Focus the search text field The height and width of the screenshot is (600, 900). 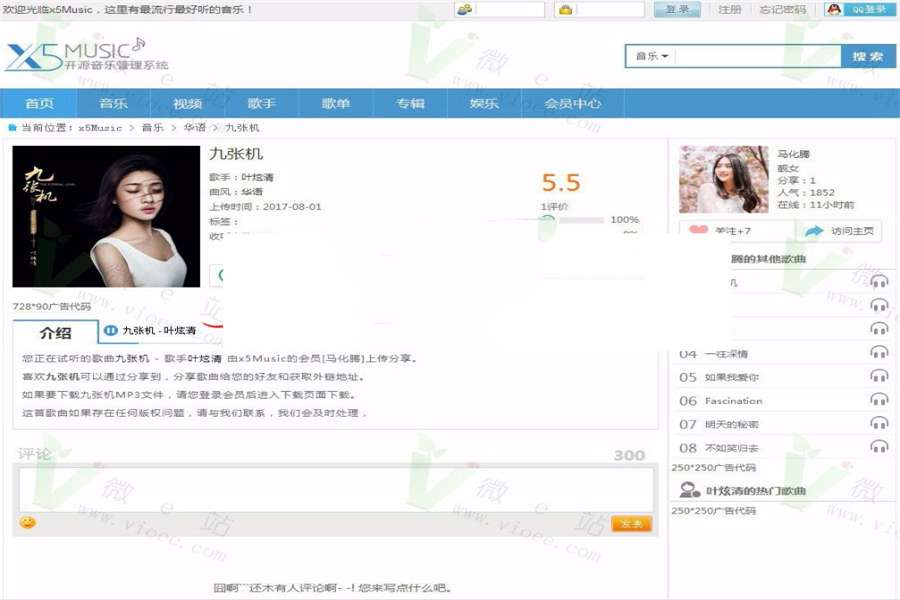(758, 56)
